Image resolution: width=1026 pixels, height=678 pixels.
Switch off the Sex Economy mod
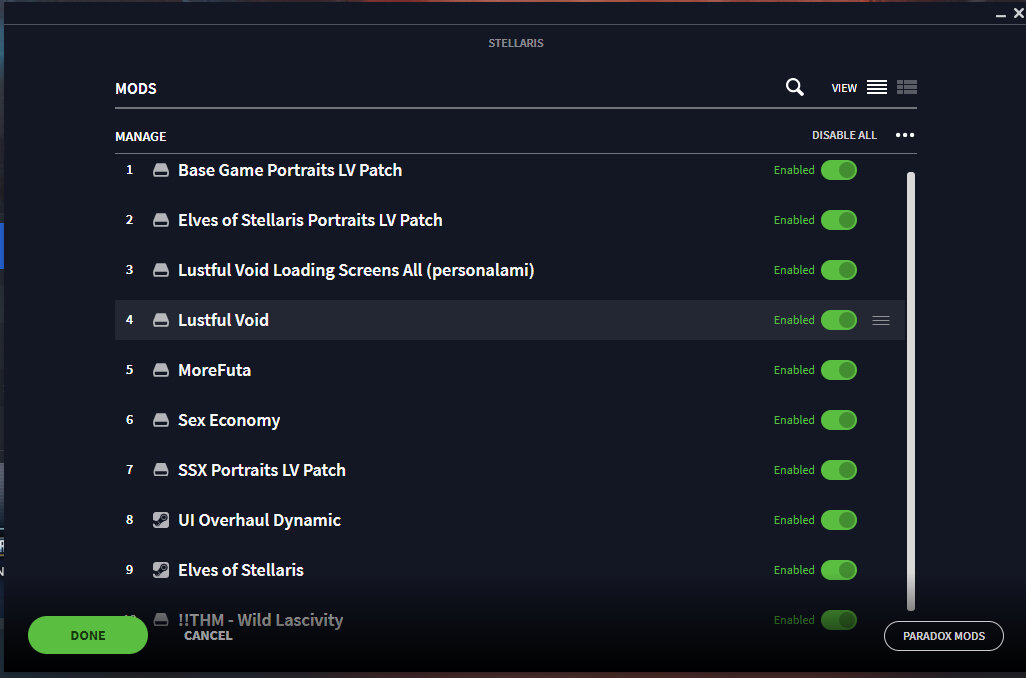[839, 420]
